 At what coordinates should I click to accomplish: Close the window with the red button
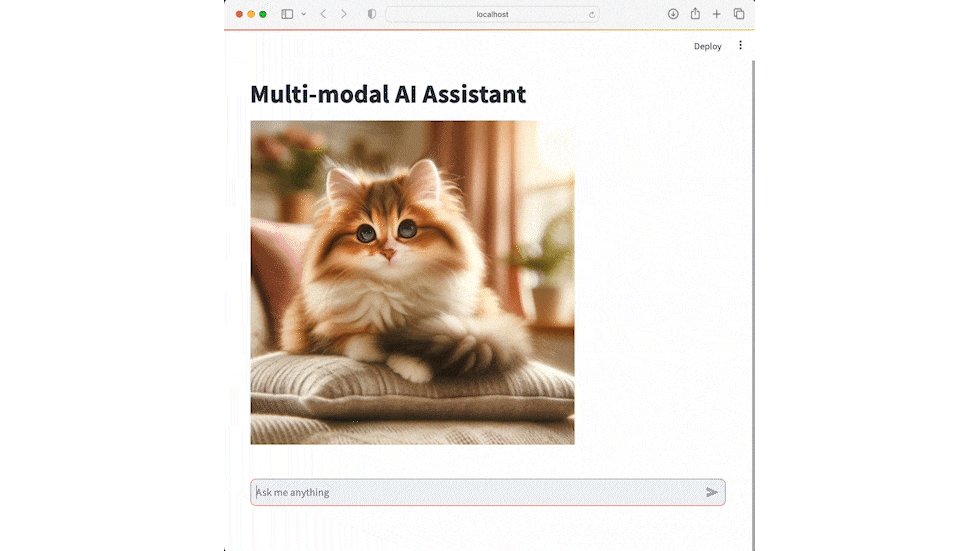(239, 14)
